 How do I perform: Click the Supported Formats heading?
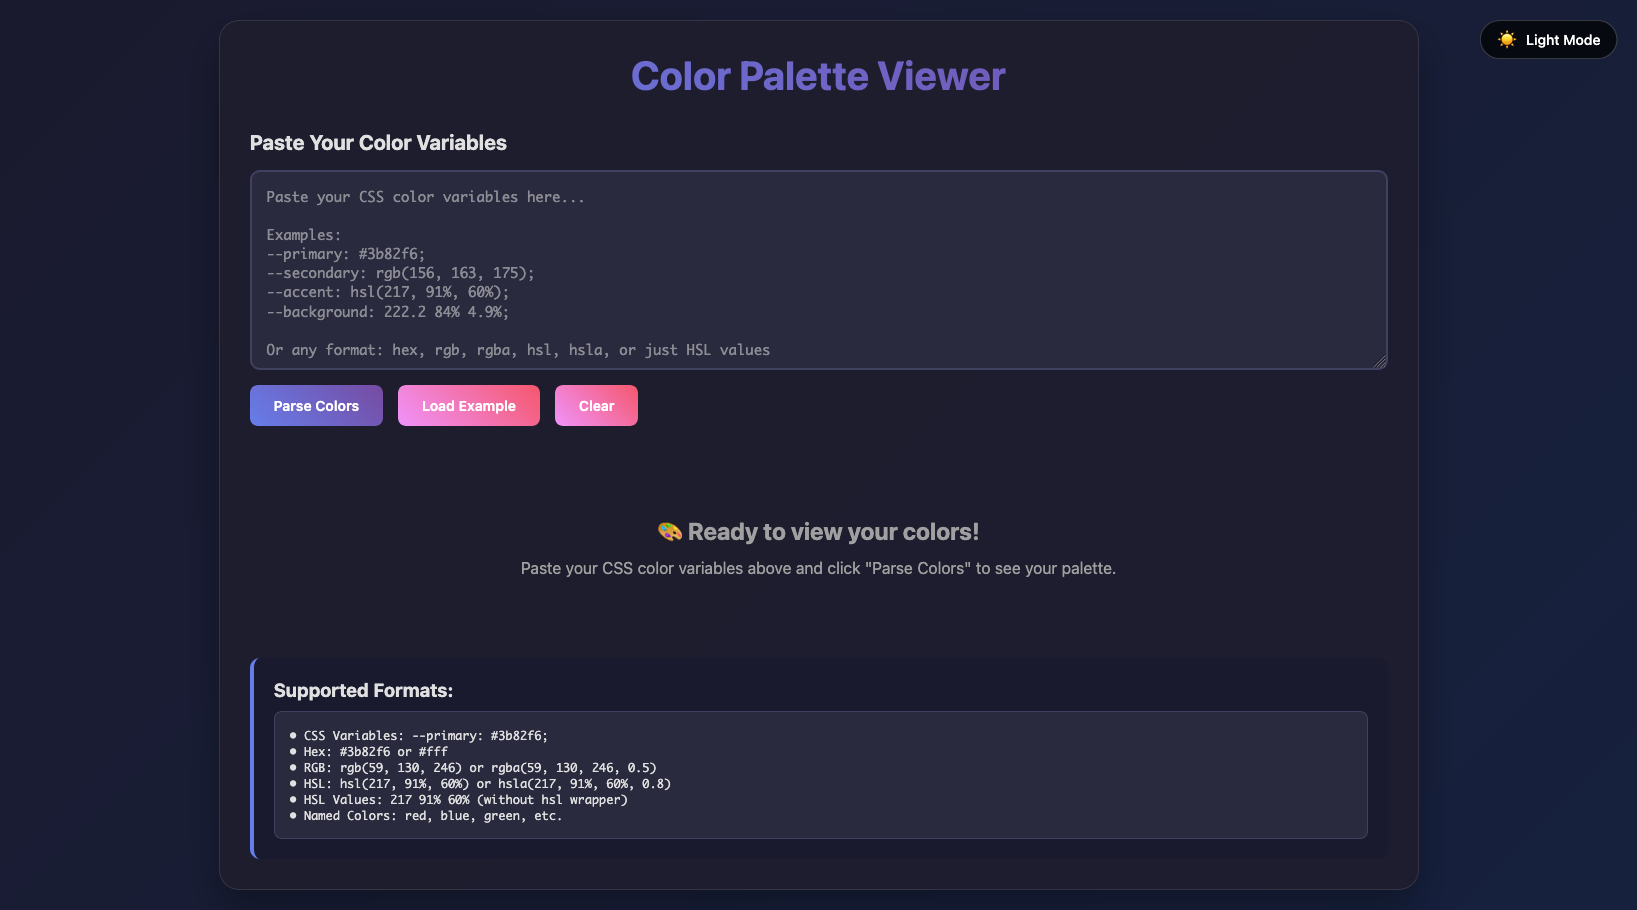coord(363,691)
